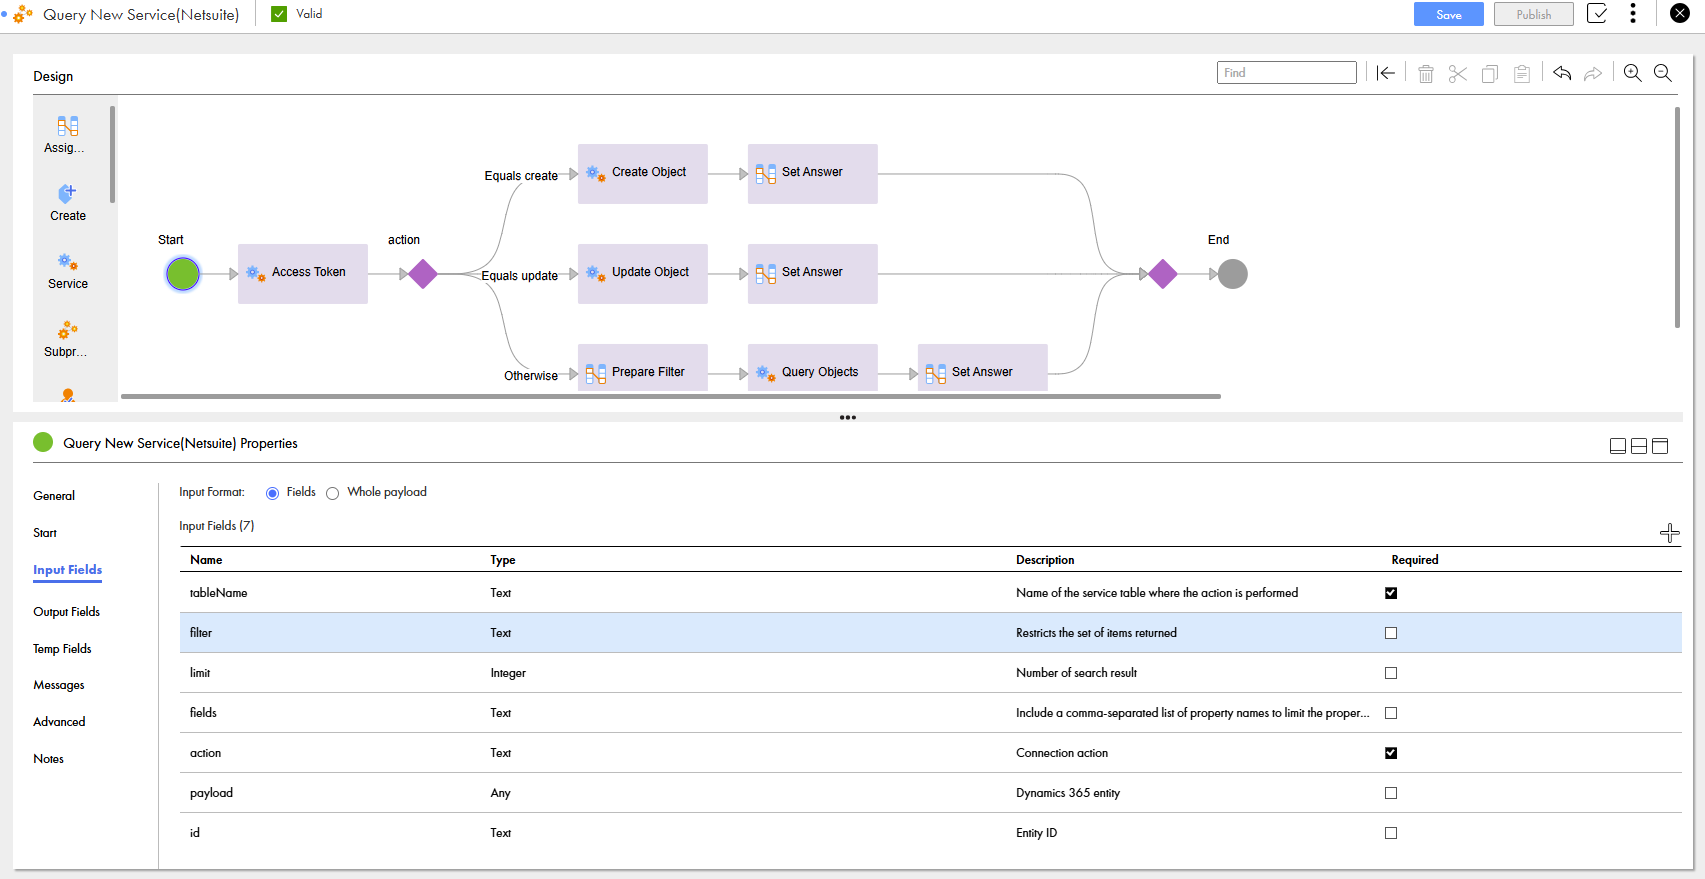Check Required for filter field
Viewport: 1705px width, 879px height.
point(1391,633)
